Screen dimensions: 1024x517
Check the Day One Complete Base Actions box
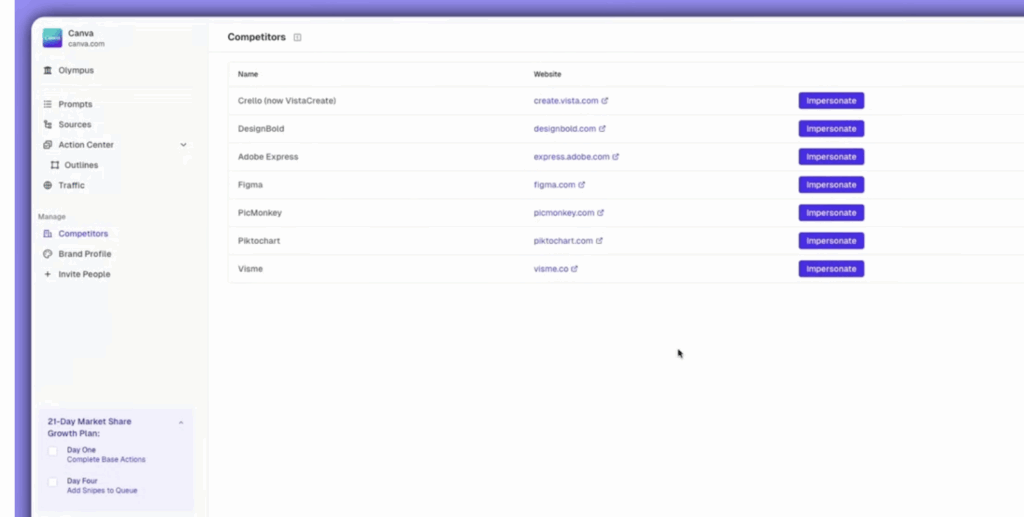(x=53, y=451)
